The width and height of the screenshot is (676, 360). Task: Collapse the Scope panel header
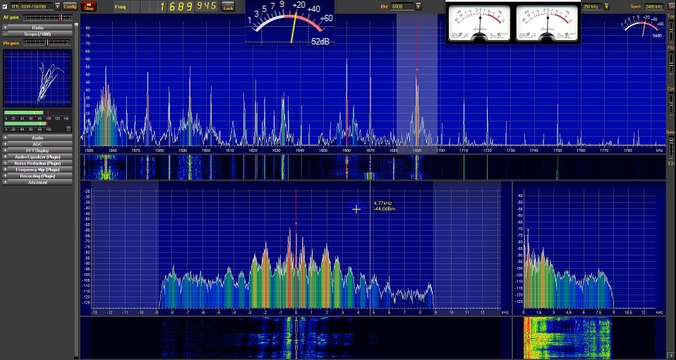coord(38,34)
